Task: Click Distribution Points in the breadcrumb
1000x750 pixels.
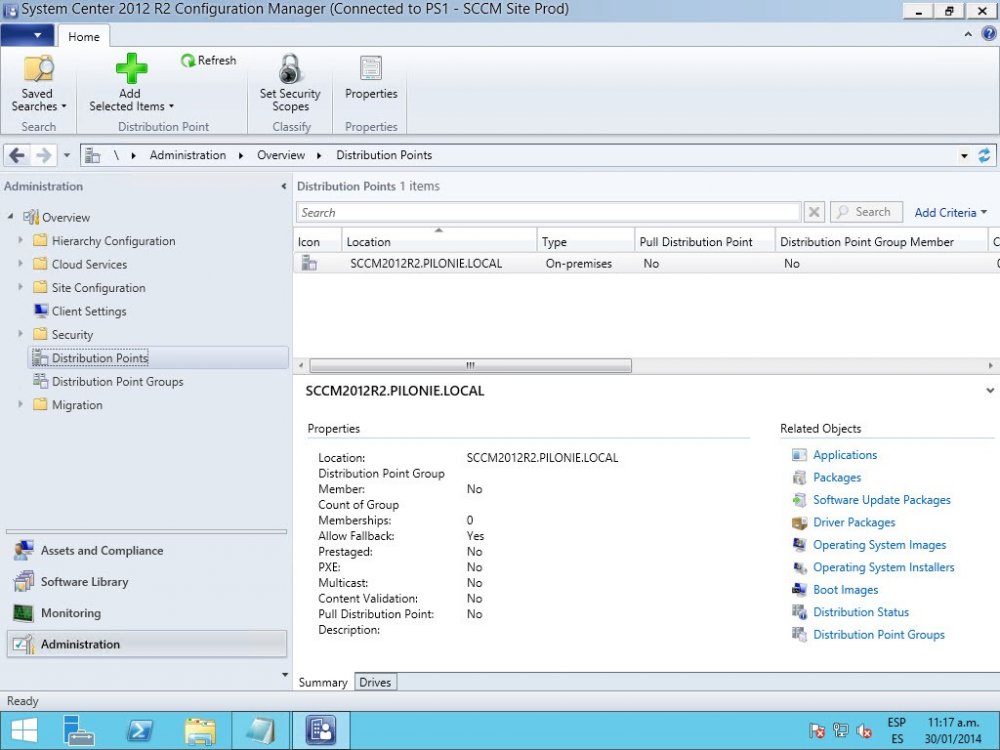Action: point(384,155)
